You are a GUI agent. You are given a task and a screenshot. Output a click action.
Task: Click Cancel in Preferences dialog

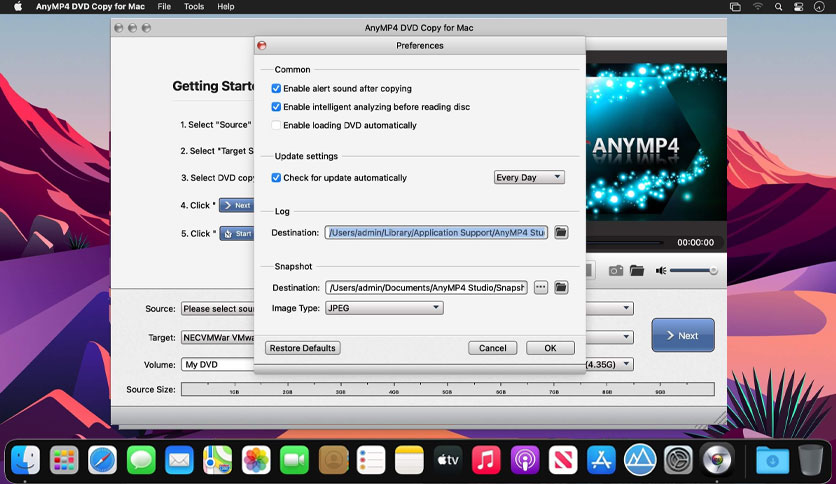493,348
